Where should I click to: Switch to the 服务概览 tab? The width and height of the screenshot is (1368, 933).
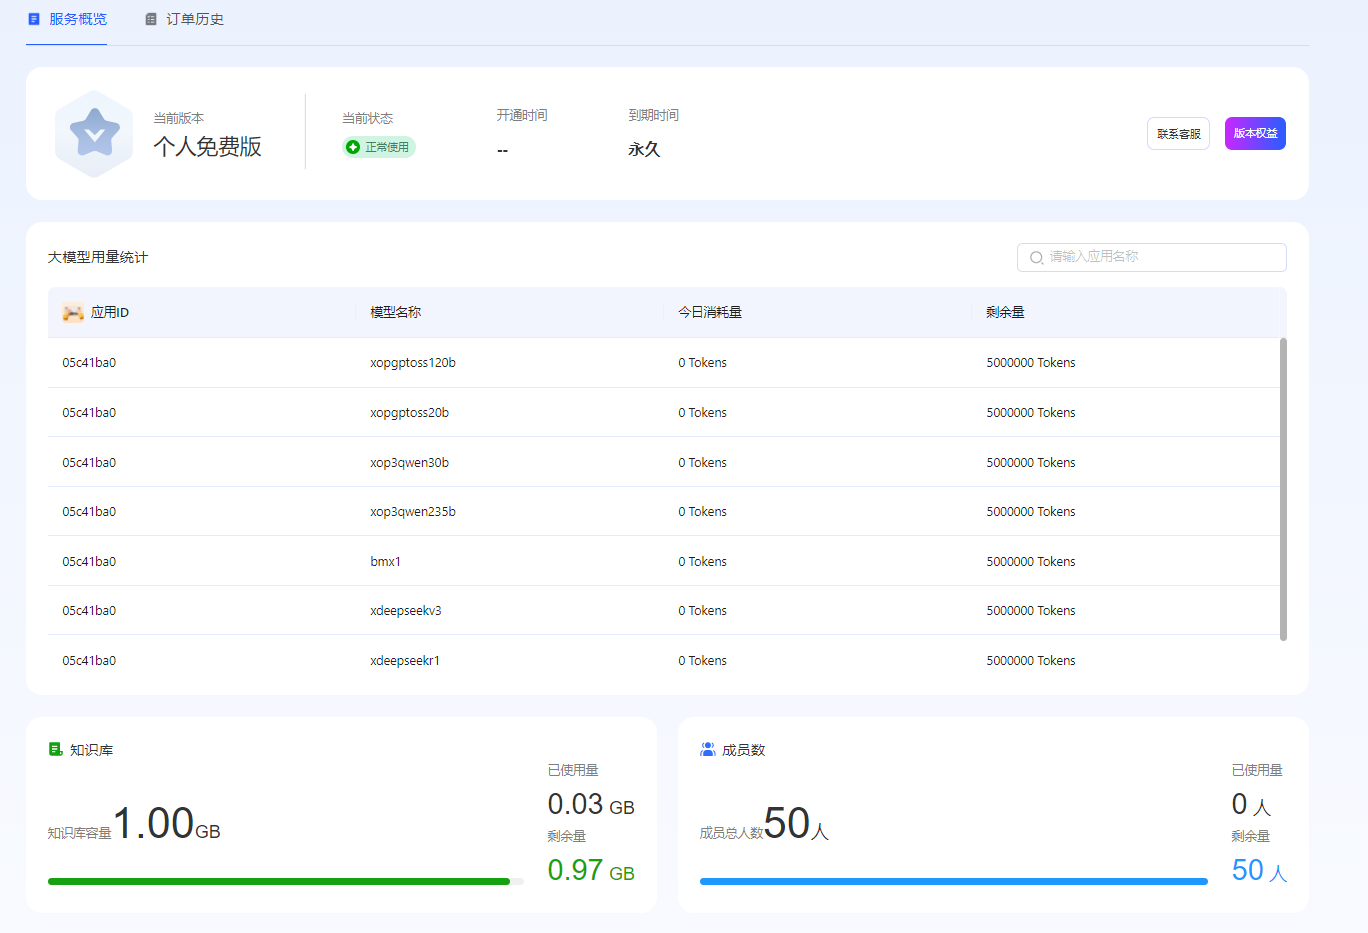[x=67, y=19]
